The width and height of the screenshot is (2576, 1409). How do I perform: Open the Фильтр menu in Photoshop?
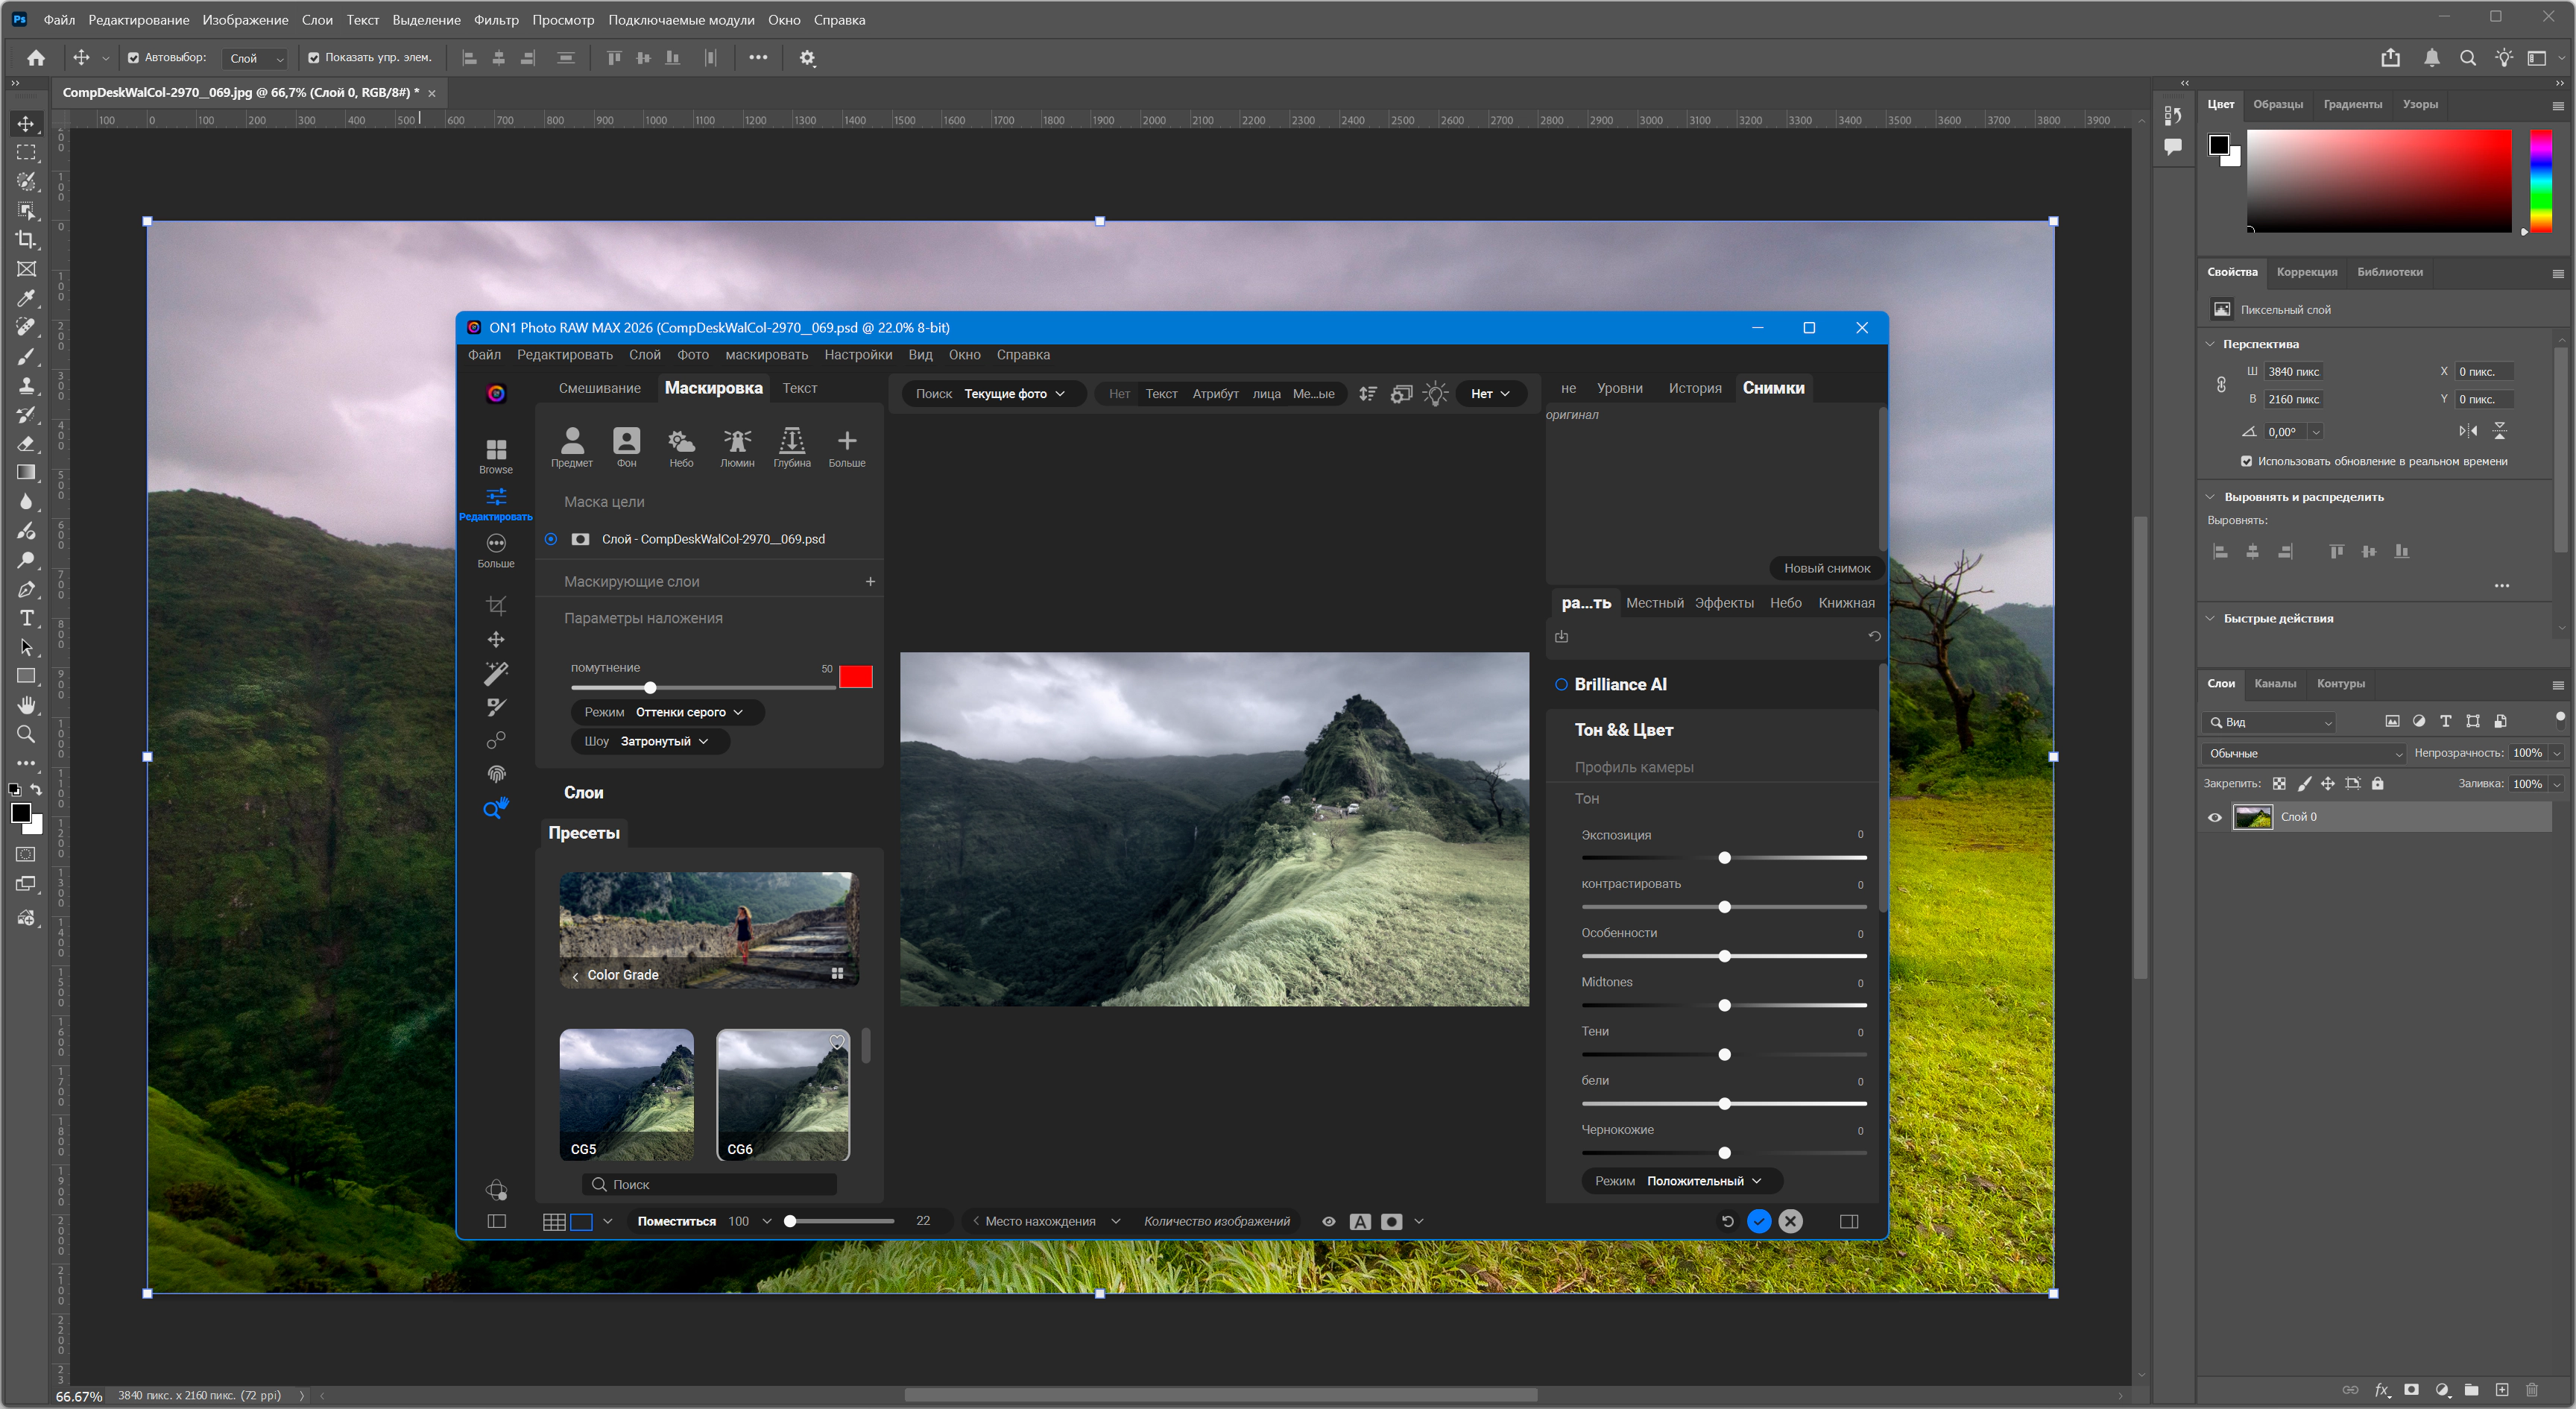pos(495,20)
